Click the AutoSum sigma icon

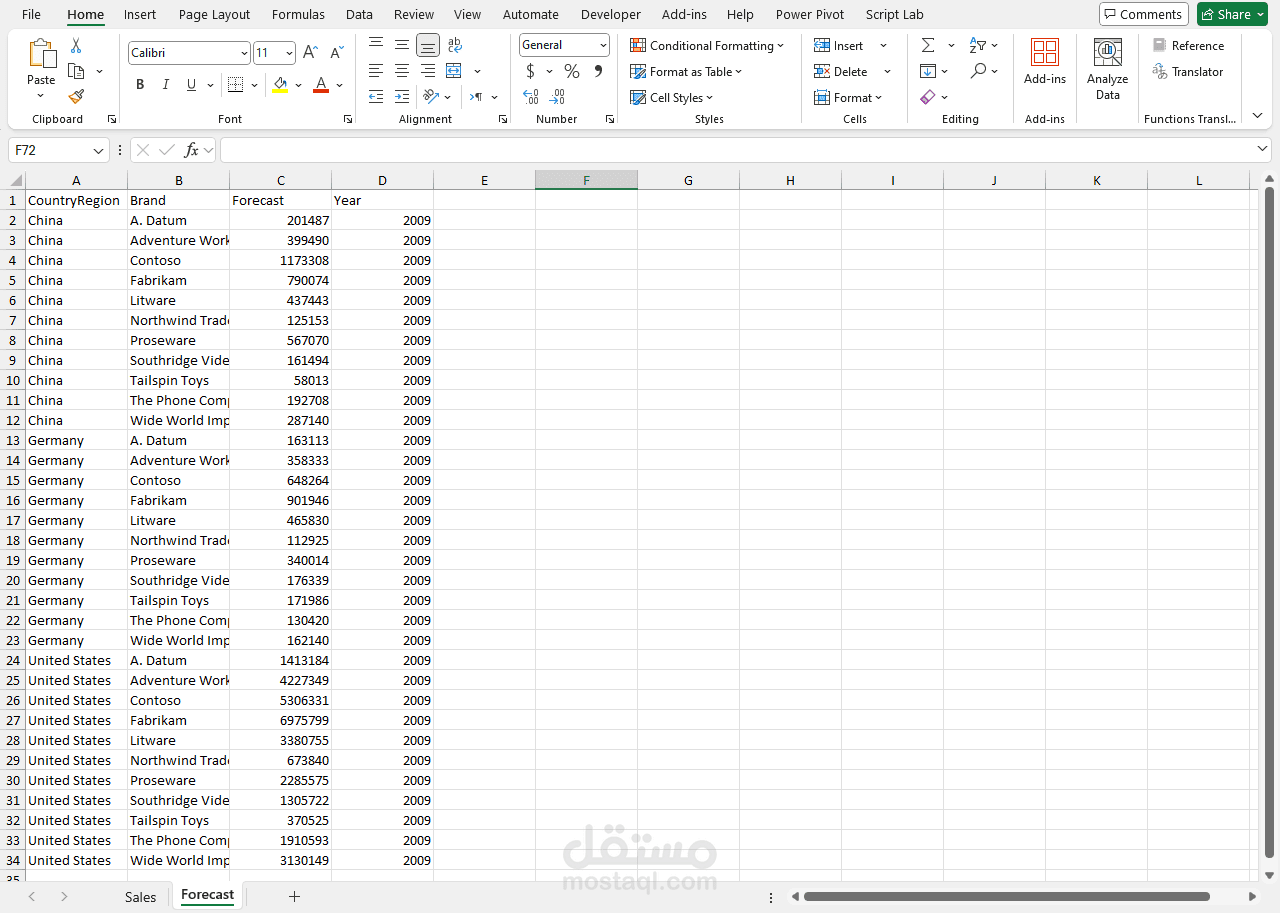(x=928, y=45)
